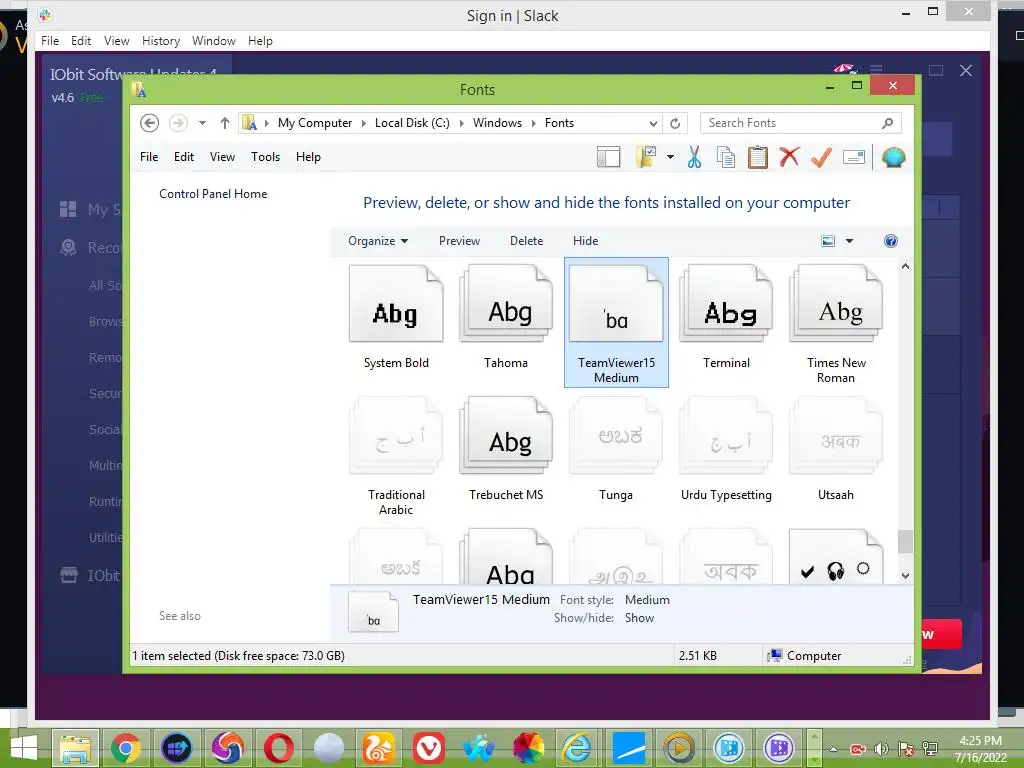Screen dimensions: 1024x768
Task: Select the Utsaah font
Action: coord(836,449)
